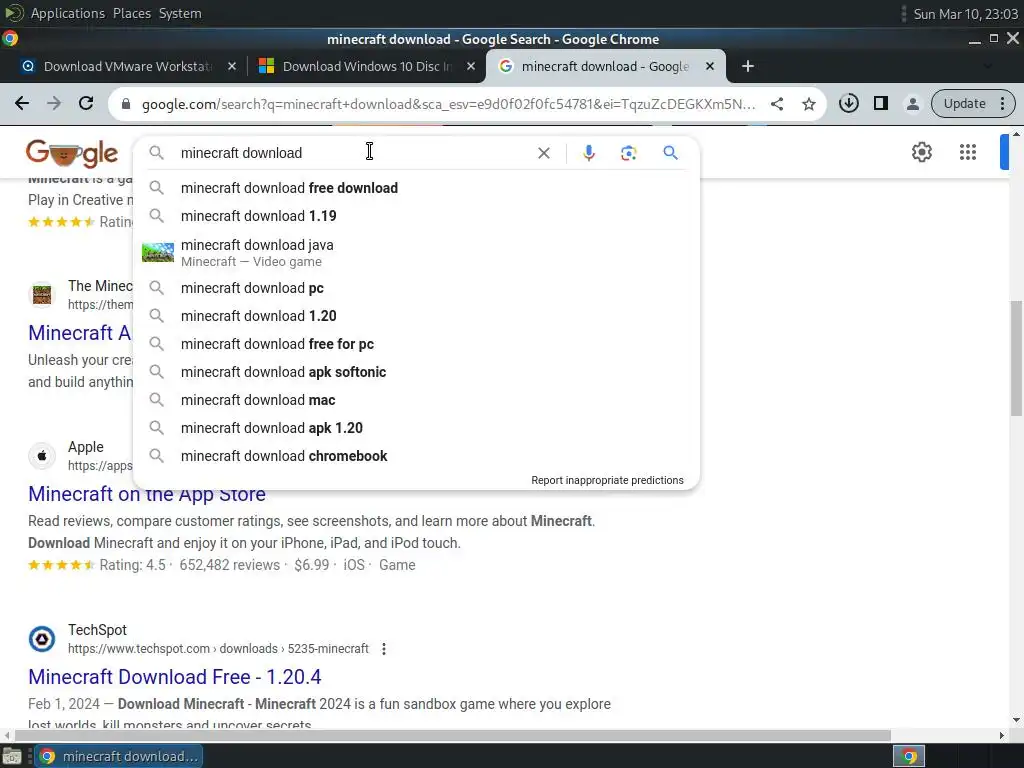Image resolution: width=1024 pixels, height=768 pixels.
Task: Click the TechSpot site favicon
Action: coord(42,639)
